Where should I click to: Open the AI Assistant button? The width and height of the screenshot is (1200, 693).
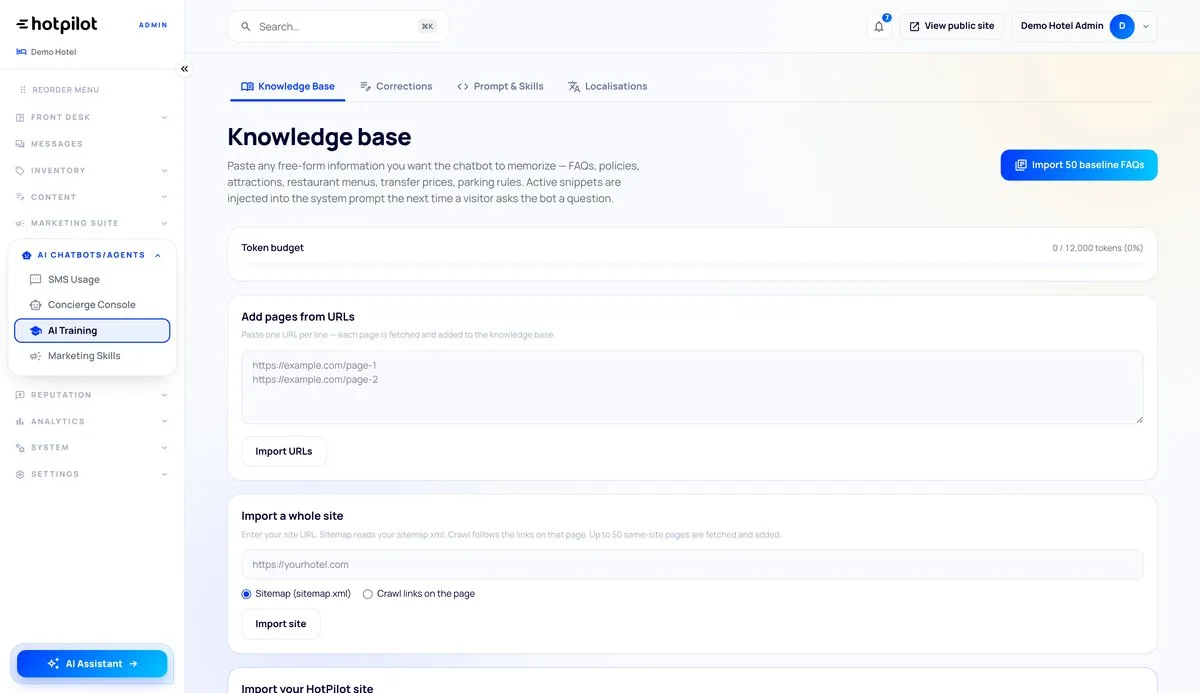click(92, 664)
